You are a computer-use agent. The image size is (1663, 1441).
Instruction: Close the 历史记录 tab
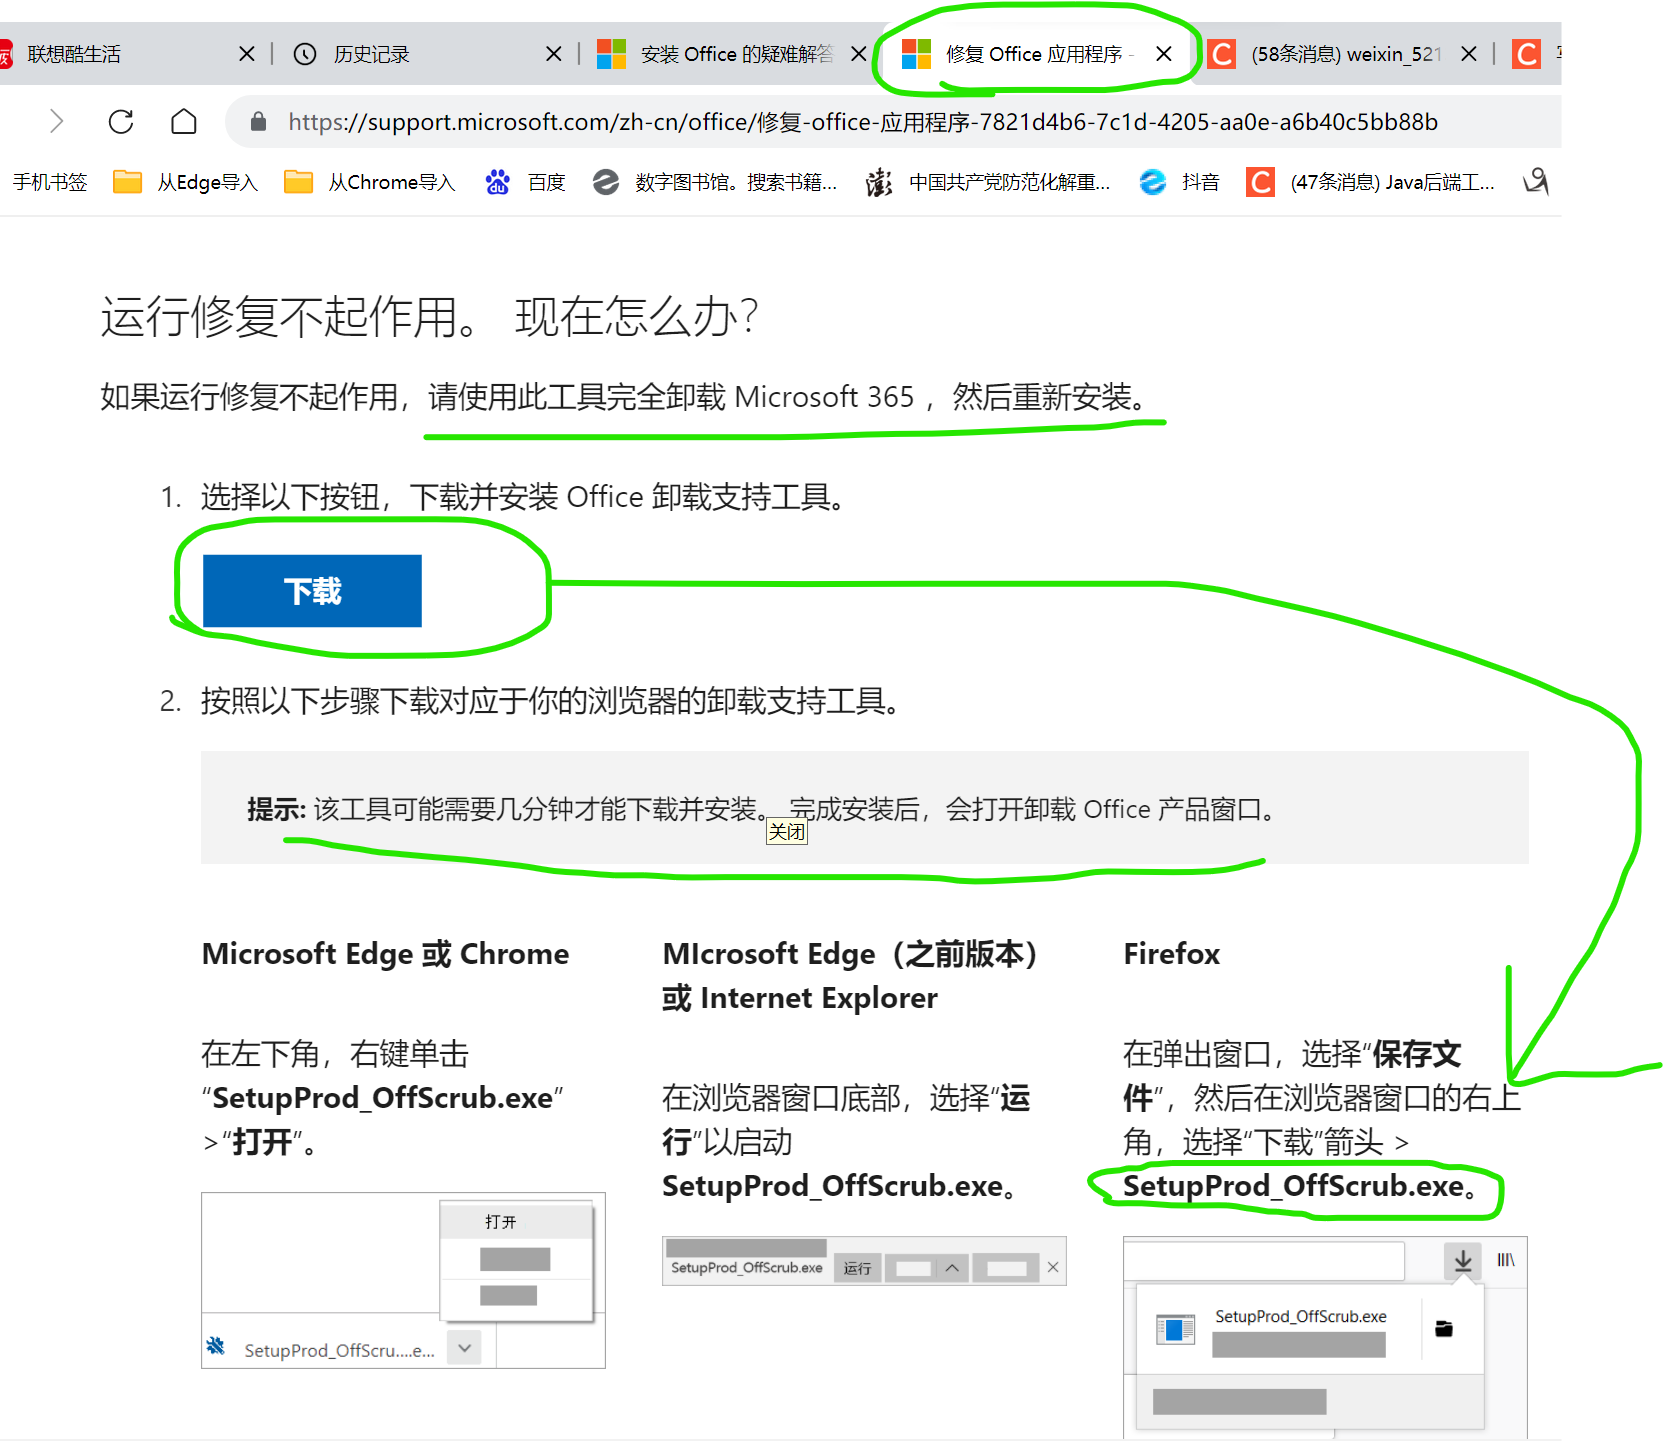(553, 54)
